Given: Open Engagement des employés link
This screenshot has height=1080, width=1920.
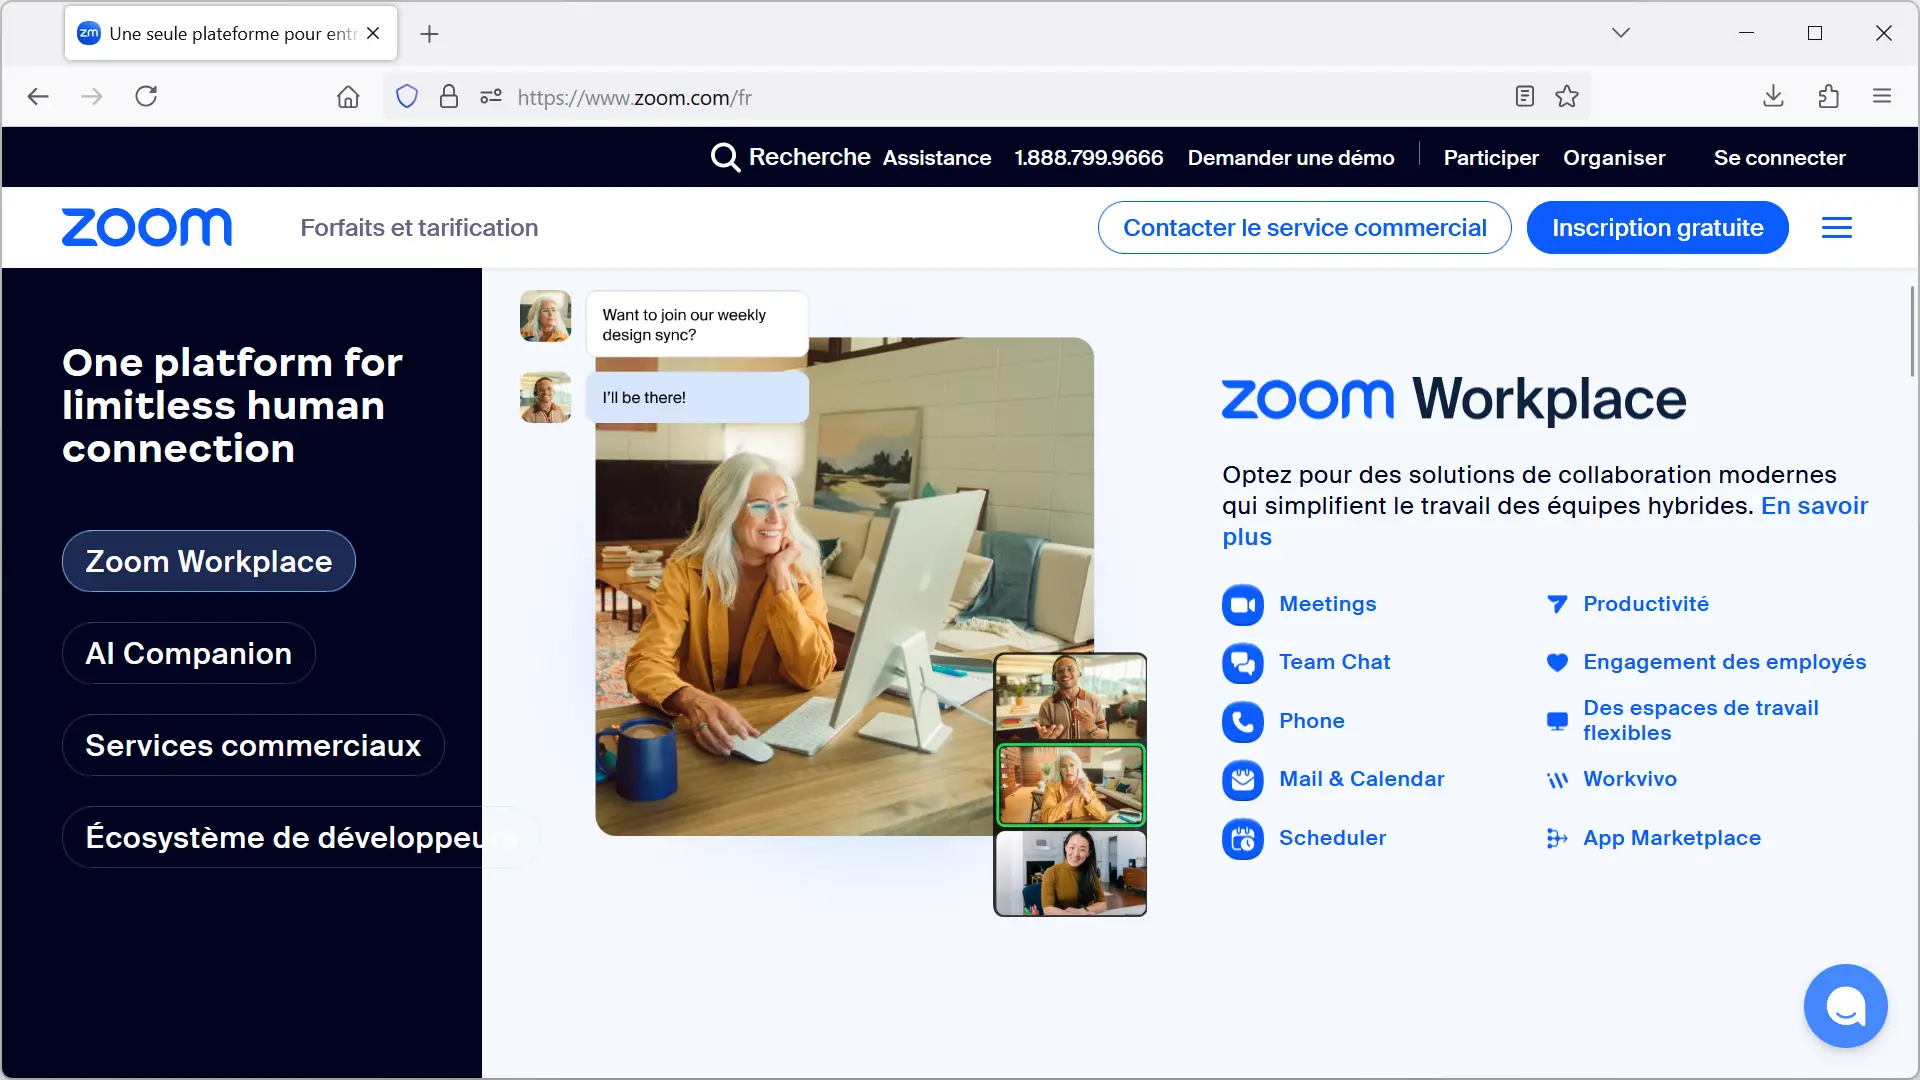Looking at the screenshot, I should pyautogui.click(x=1725, y=662).
